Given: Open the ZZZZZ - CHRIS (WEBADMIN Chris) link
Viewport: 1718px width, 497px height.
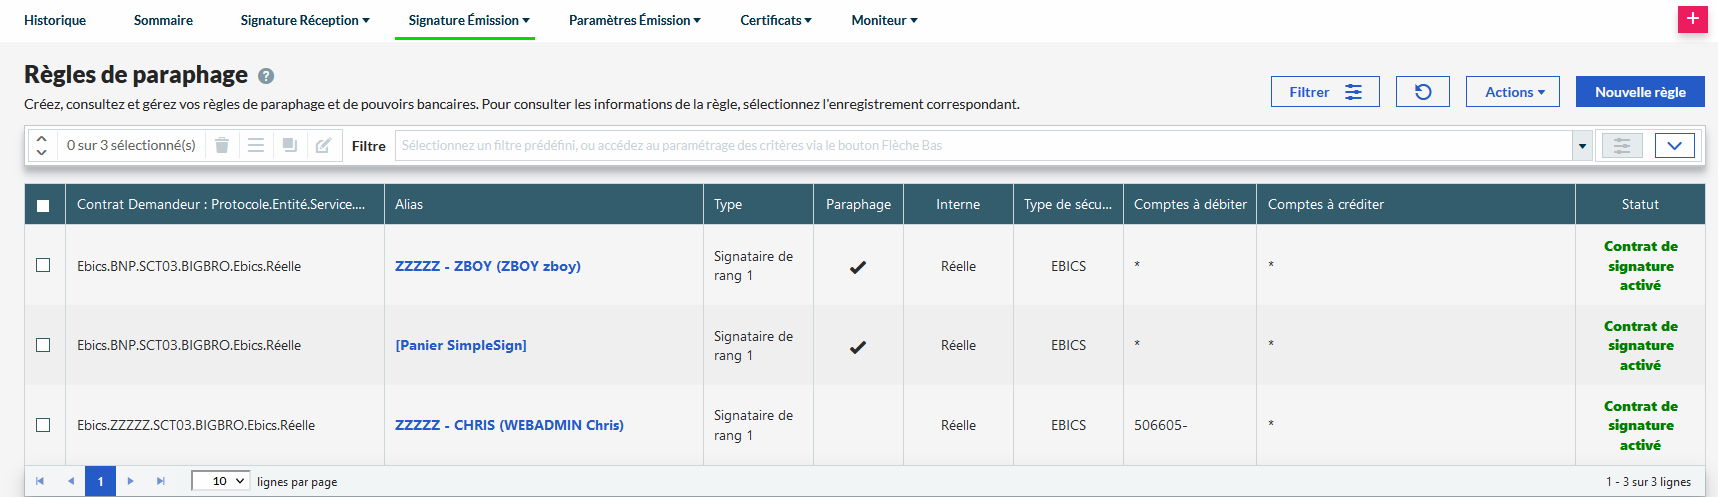Looking at the screenshot, I should pos(509,425).
